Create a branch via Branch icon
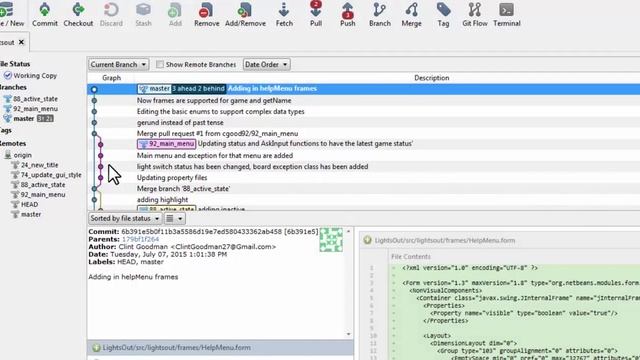 (x=380, y=14)
